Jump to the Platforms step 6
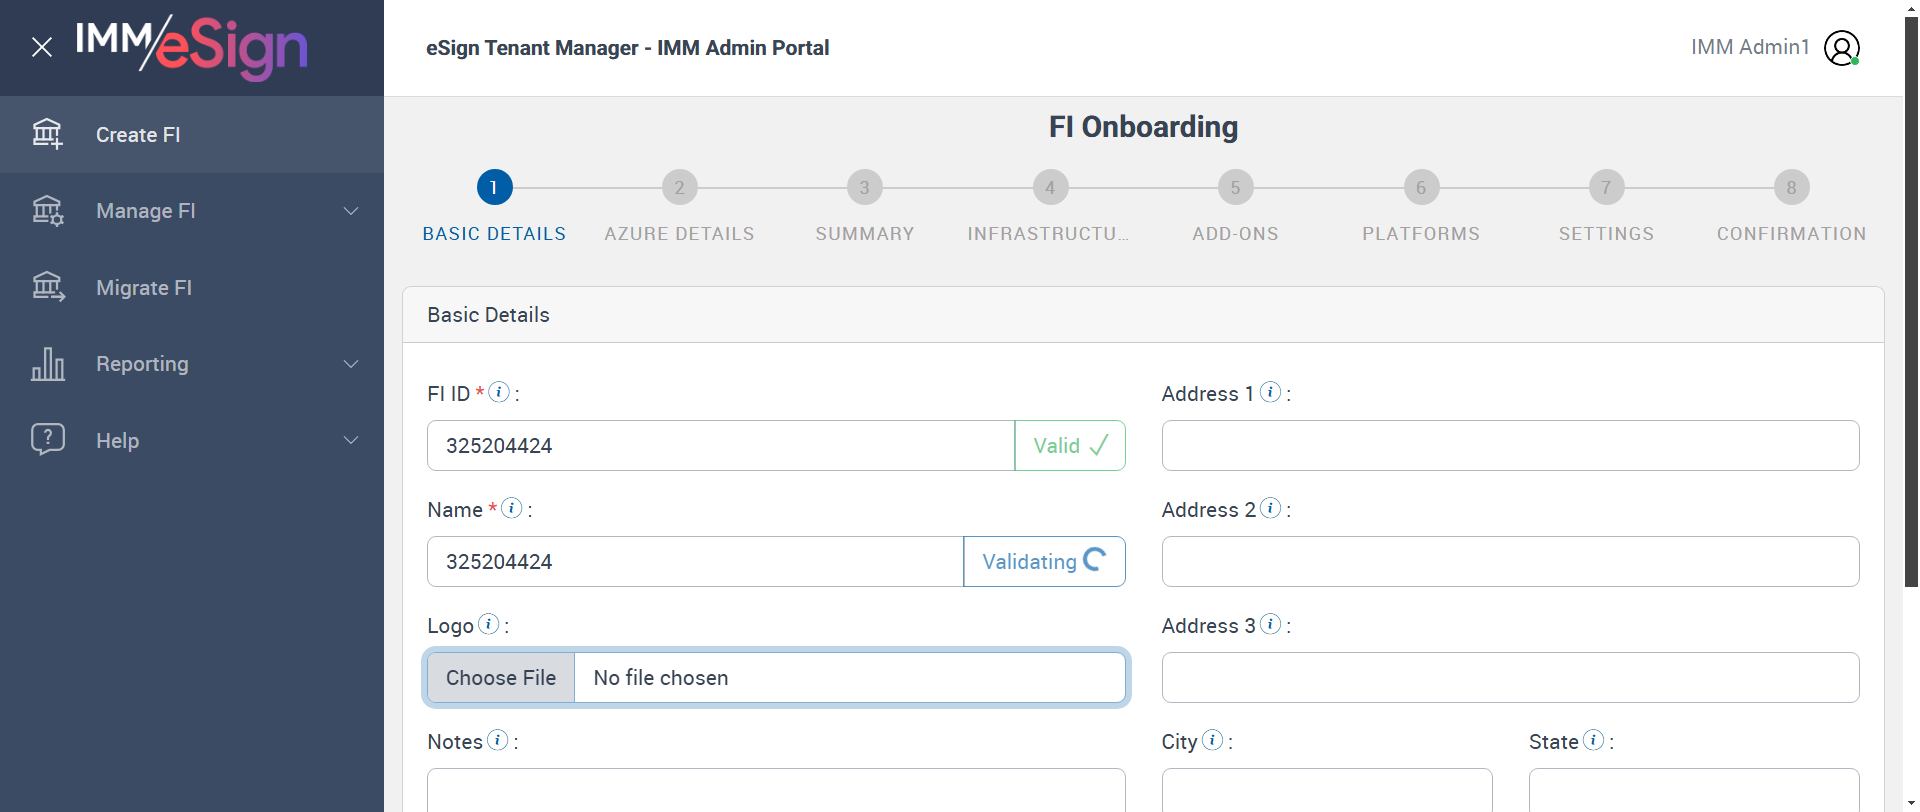This screenshot has width=1920, height=812. 1420,187
